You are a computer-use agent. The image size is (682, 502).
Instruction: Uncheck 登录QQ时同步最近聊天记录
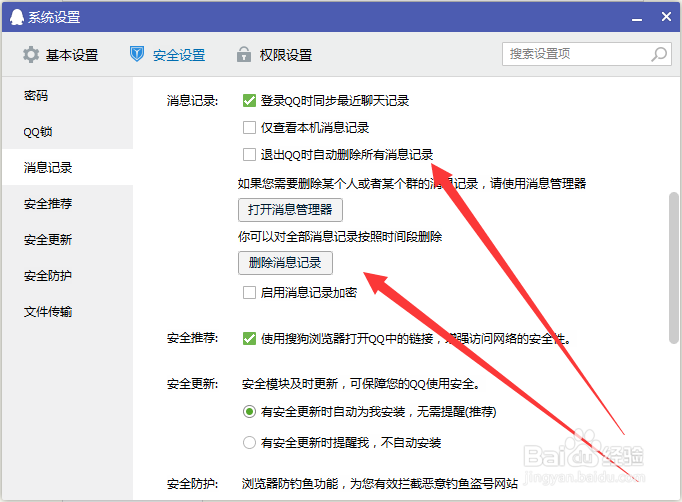click(x=249, y=101)
